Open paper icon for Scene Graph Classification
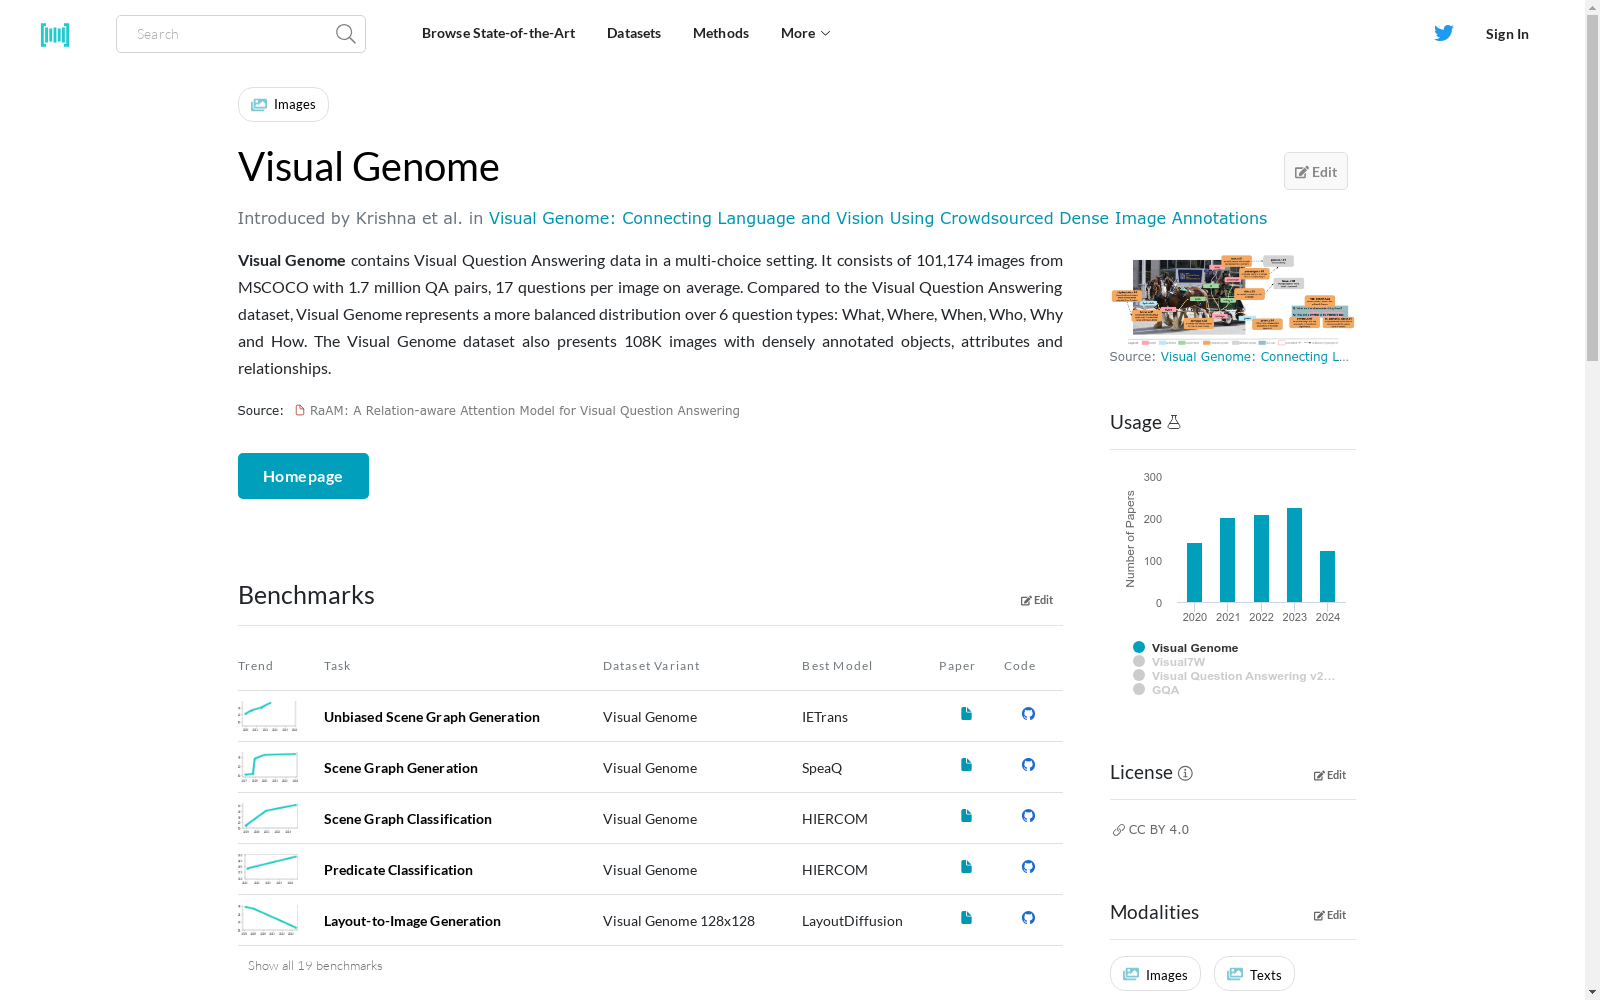This screenshot has width=1600, height=1000. click(x=966, y=816)
